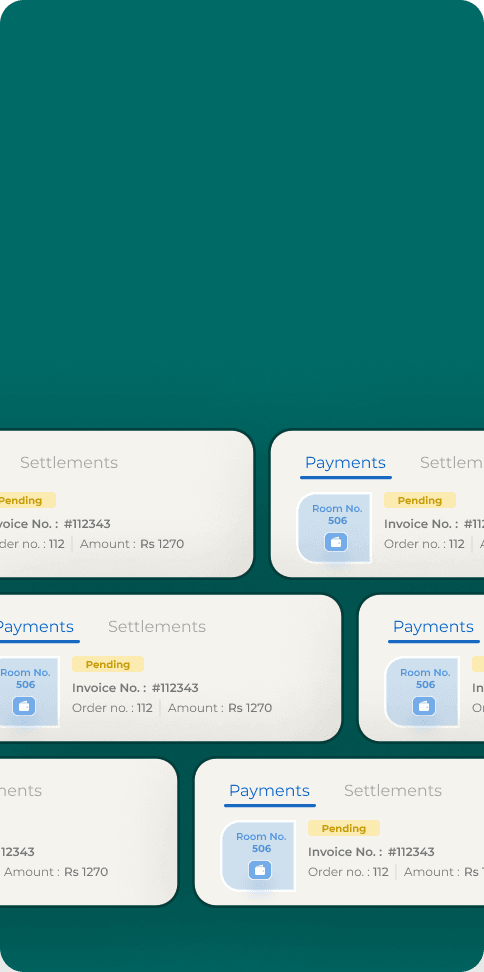
Task: Switch to Settlements tab in middle-left card
Action: 157,626
